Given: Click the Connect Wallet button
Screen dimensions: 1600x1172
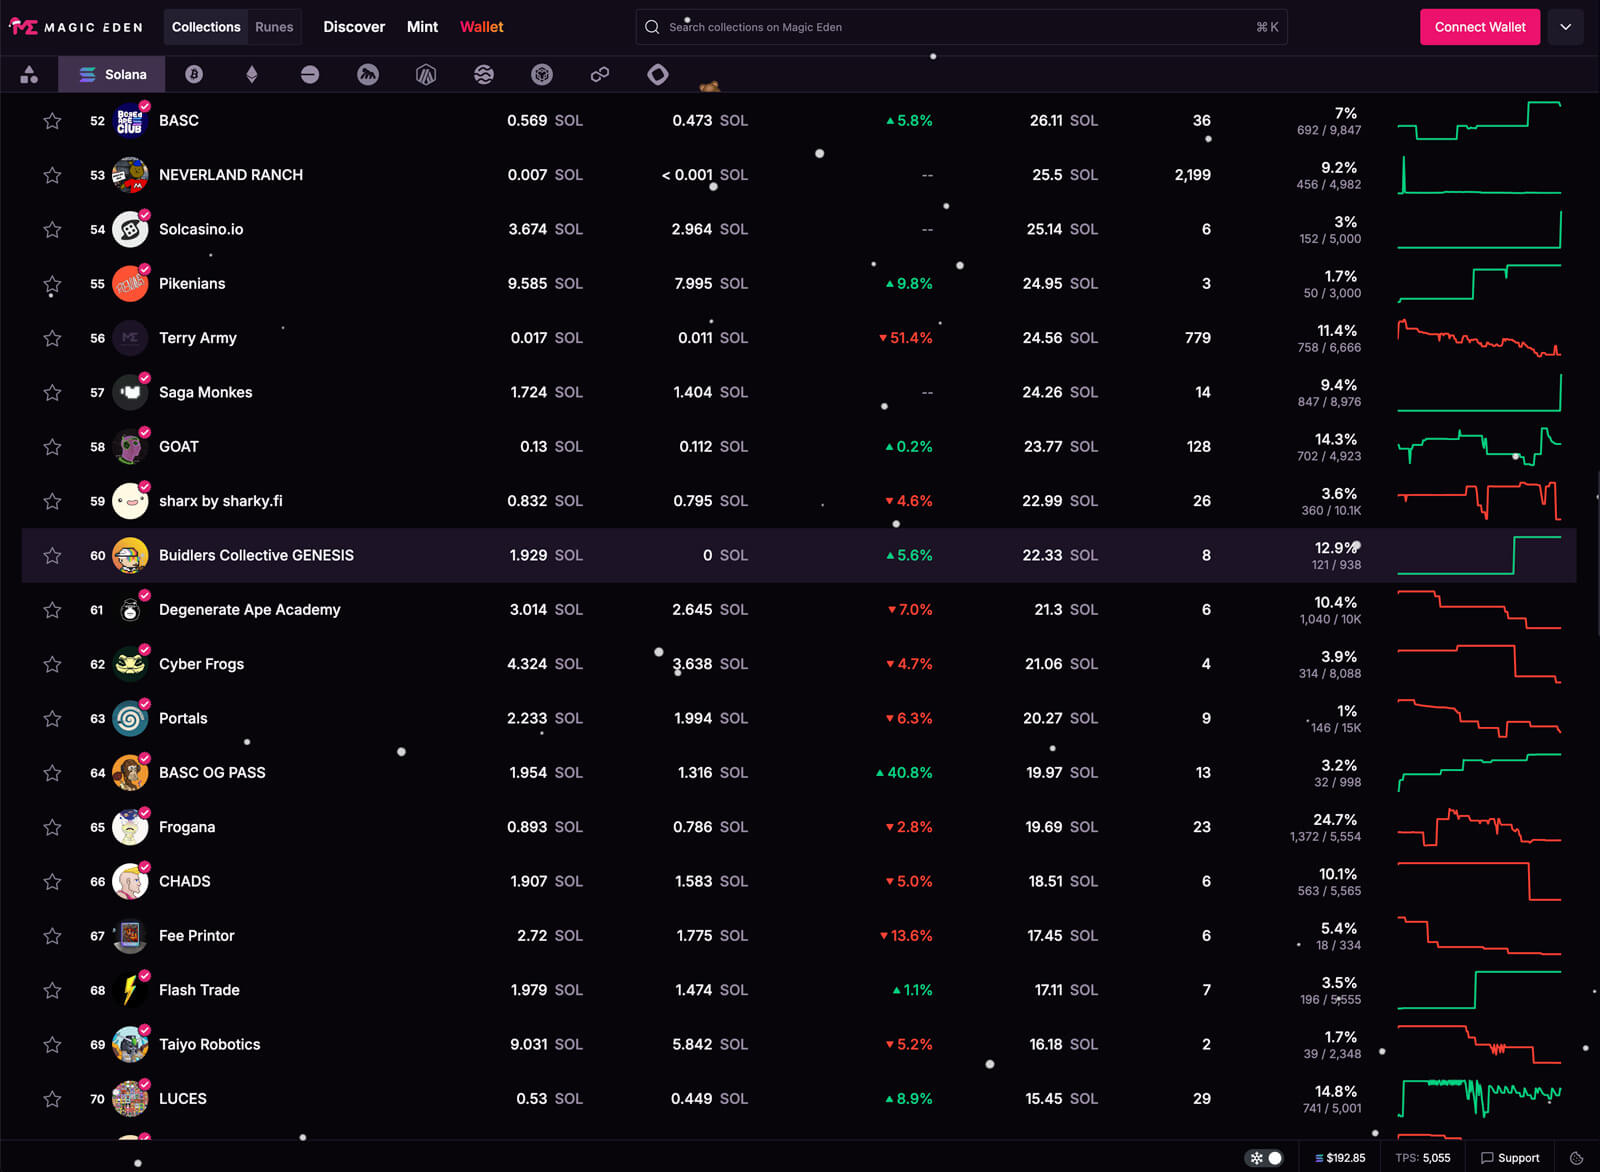Looking at the screenshot, I should [x=1480, y=27].
